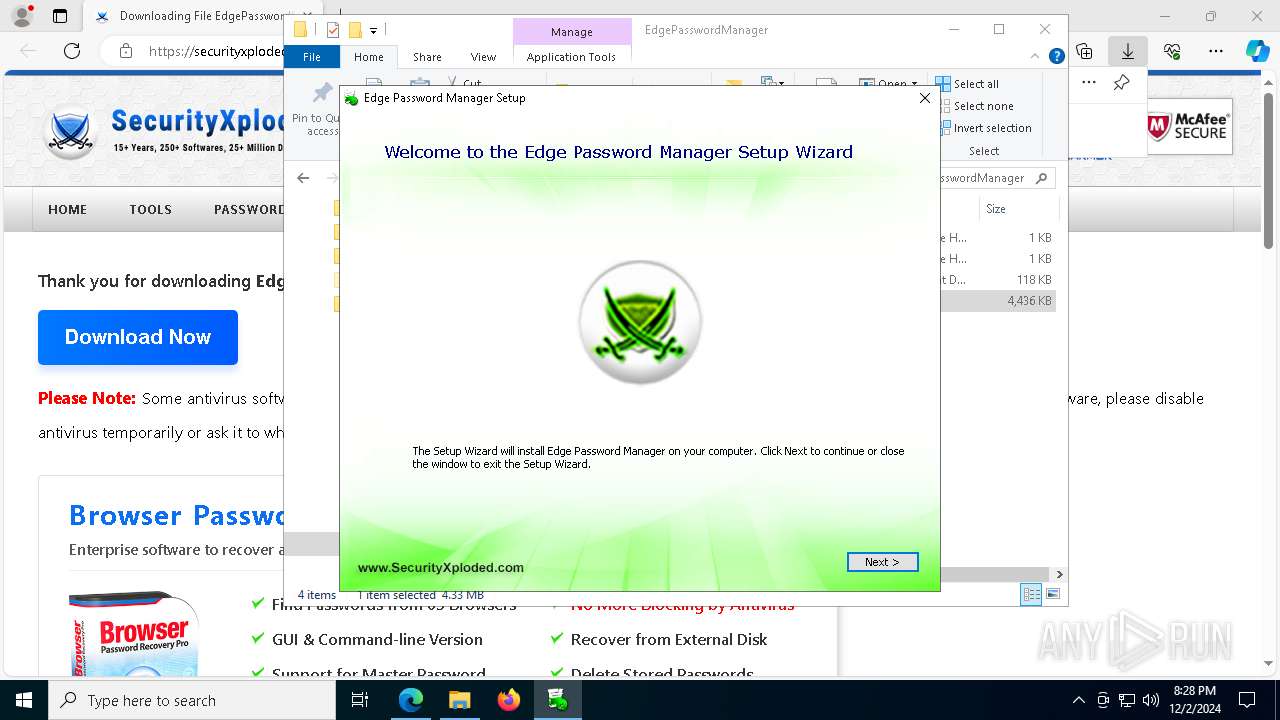The width and height of the screenshot is (1280, 720).
Task: Pin the downloads flyout with pin icon
Action: [x=1121, y=83]
